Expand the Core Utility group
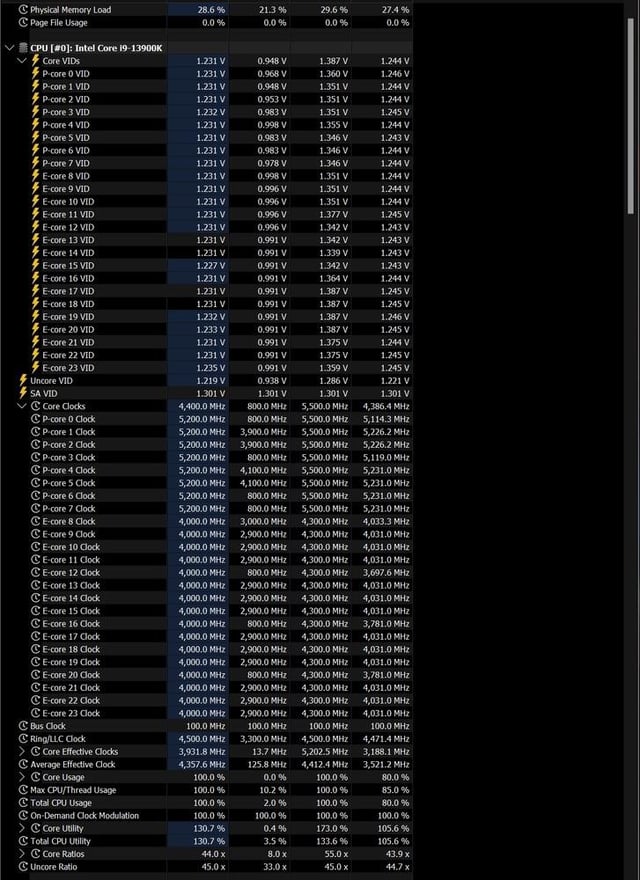Viewport: 640px width, 880px height. pyautogui.click(x=22, y=828)
